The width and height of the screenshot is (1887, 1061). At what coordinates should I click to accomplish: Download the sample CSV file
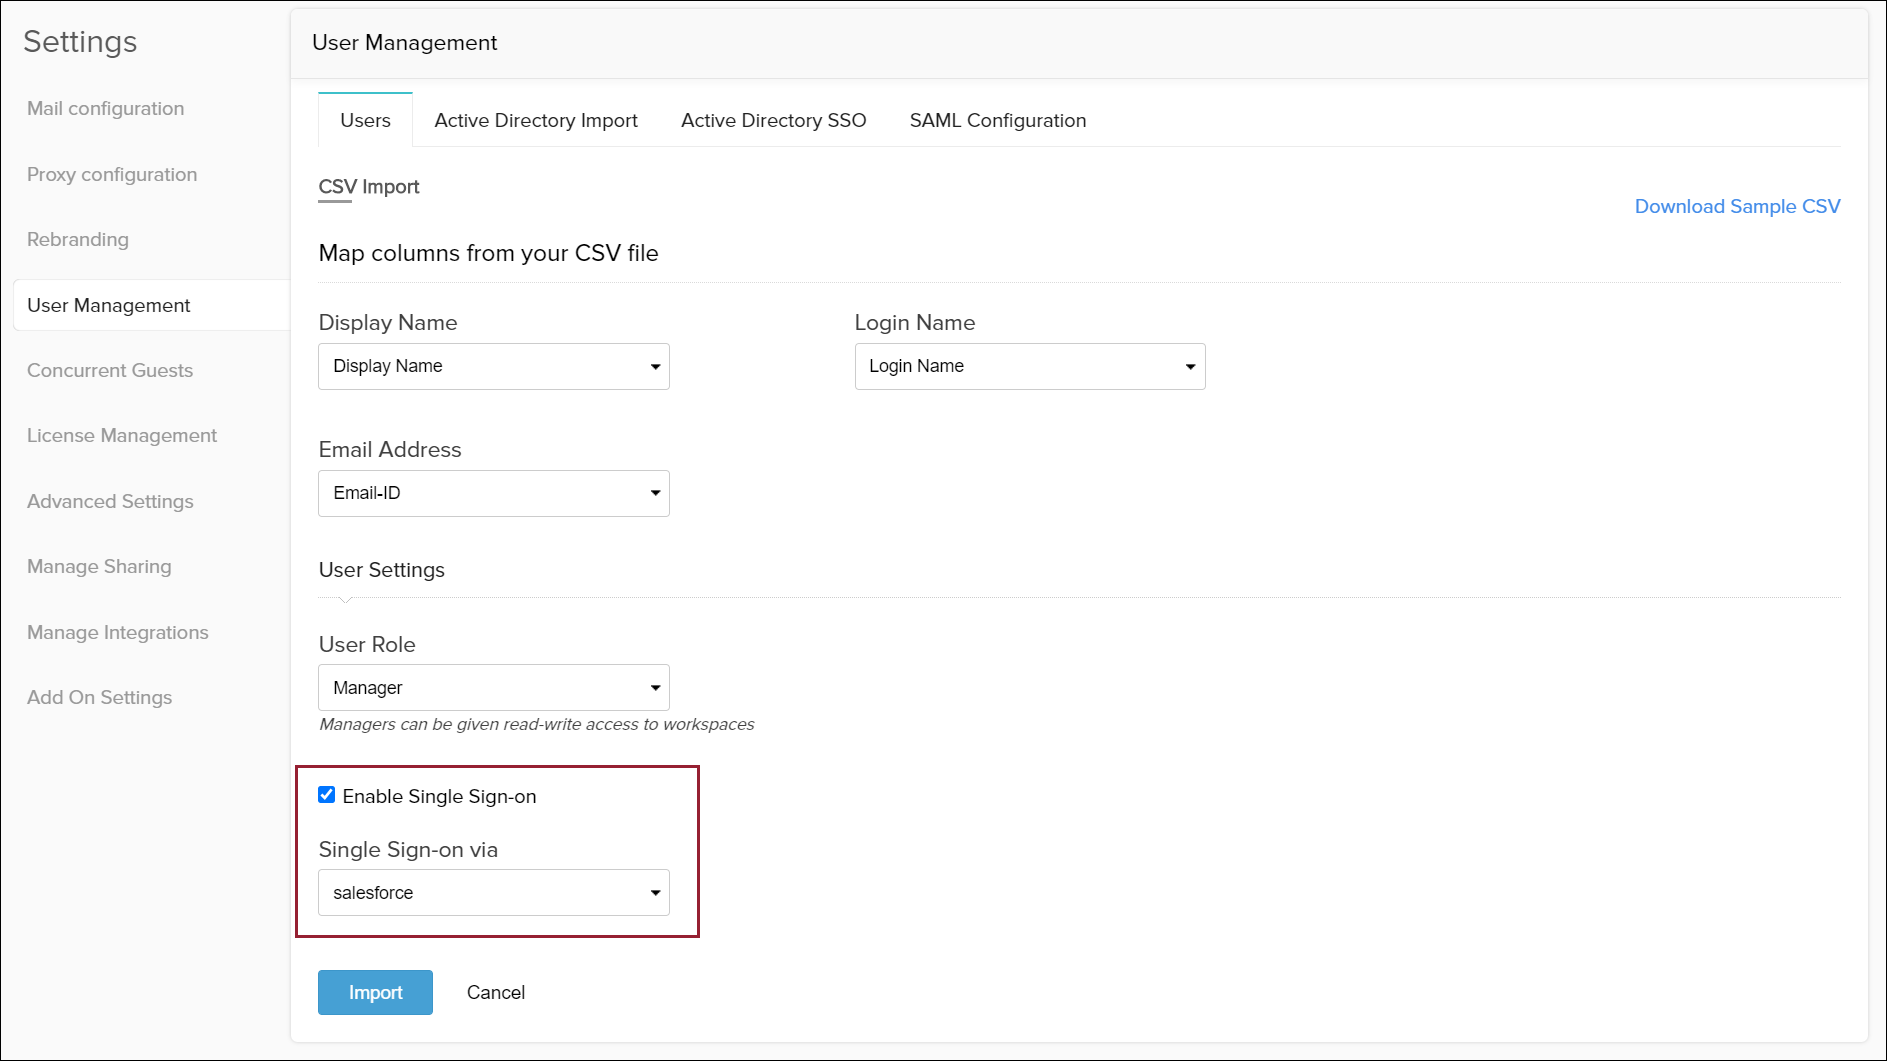coord(1736,207)
